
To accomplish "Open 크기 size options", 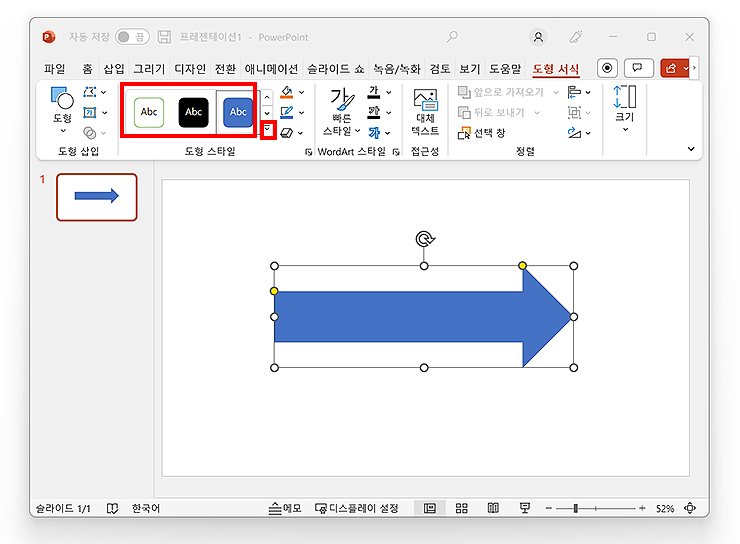I will (625, 109).
